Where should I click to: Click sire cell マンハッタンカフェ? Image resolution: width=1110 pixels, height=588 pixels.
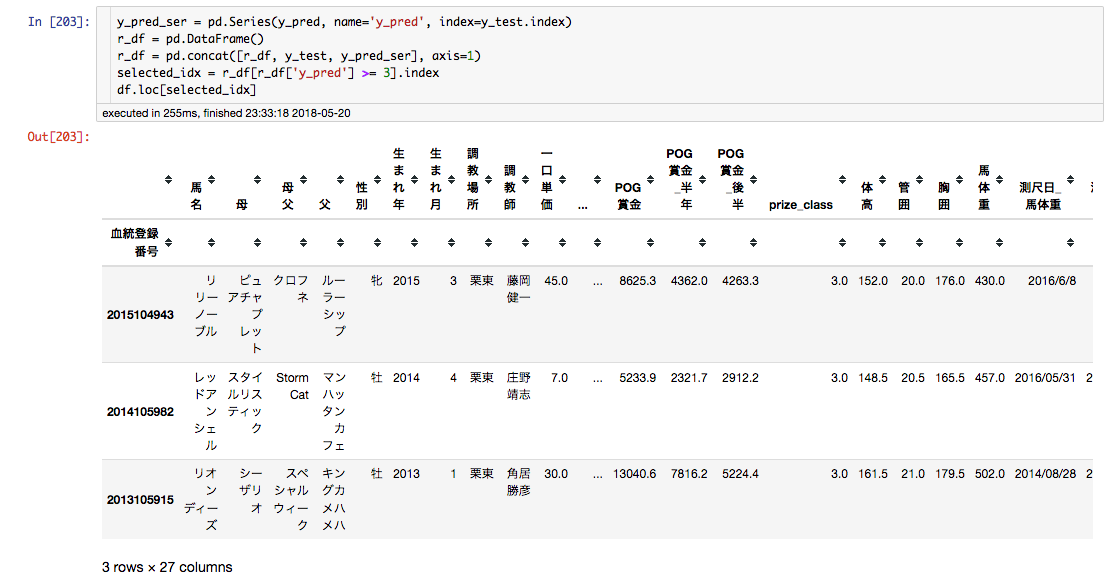click(334, 411)
